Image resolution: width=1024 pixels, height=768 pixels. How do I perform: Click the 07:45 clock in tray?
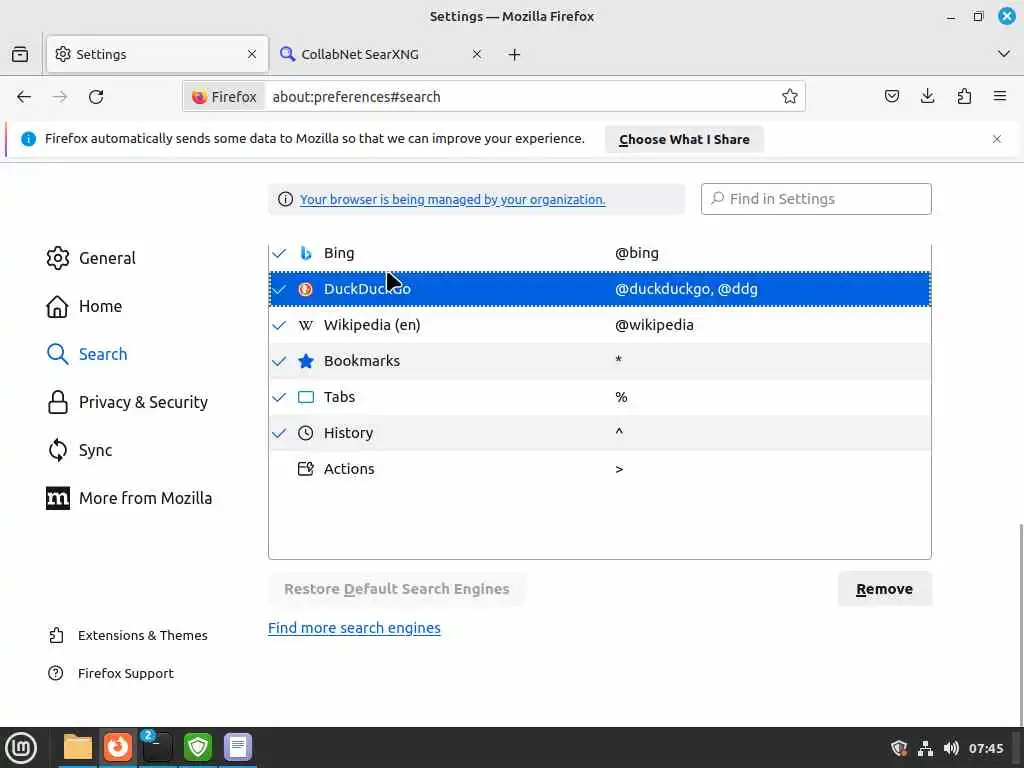point(985,748)
